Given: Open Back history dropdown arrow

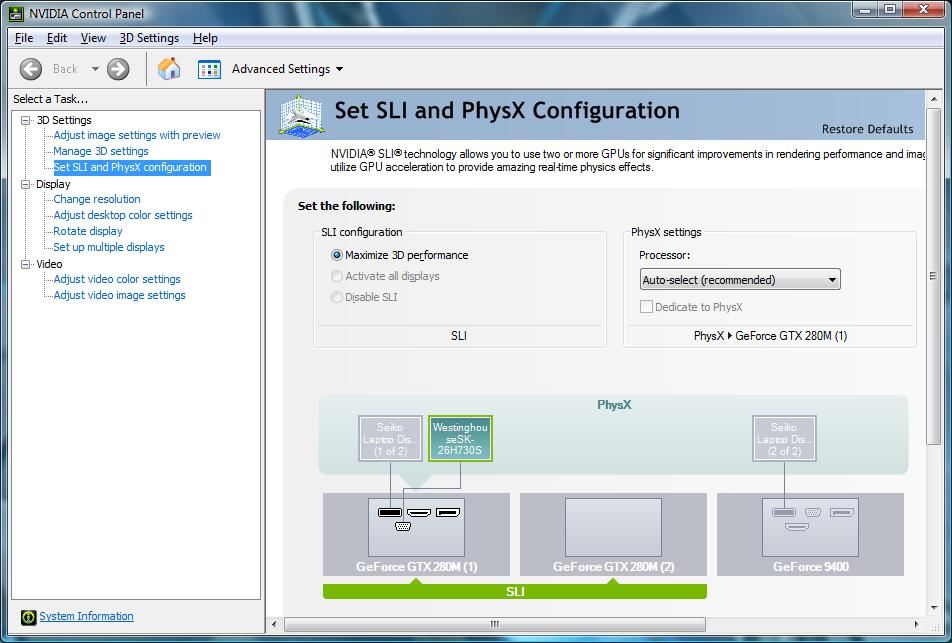Looking at the screenshot, I should click(95, 69).
